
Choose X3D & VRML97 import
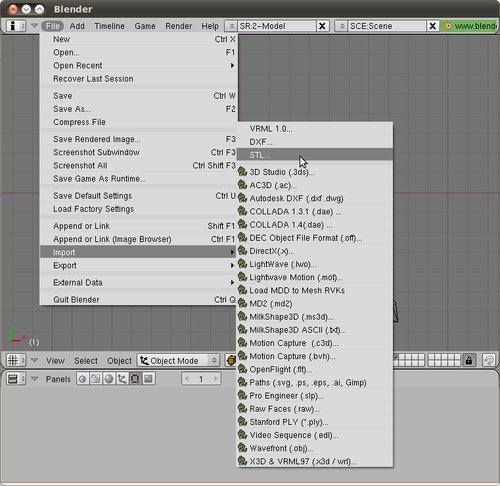[x=315, y=461]
